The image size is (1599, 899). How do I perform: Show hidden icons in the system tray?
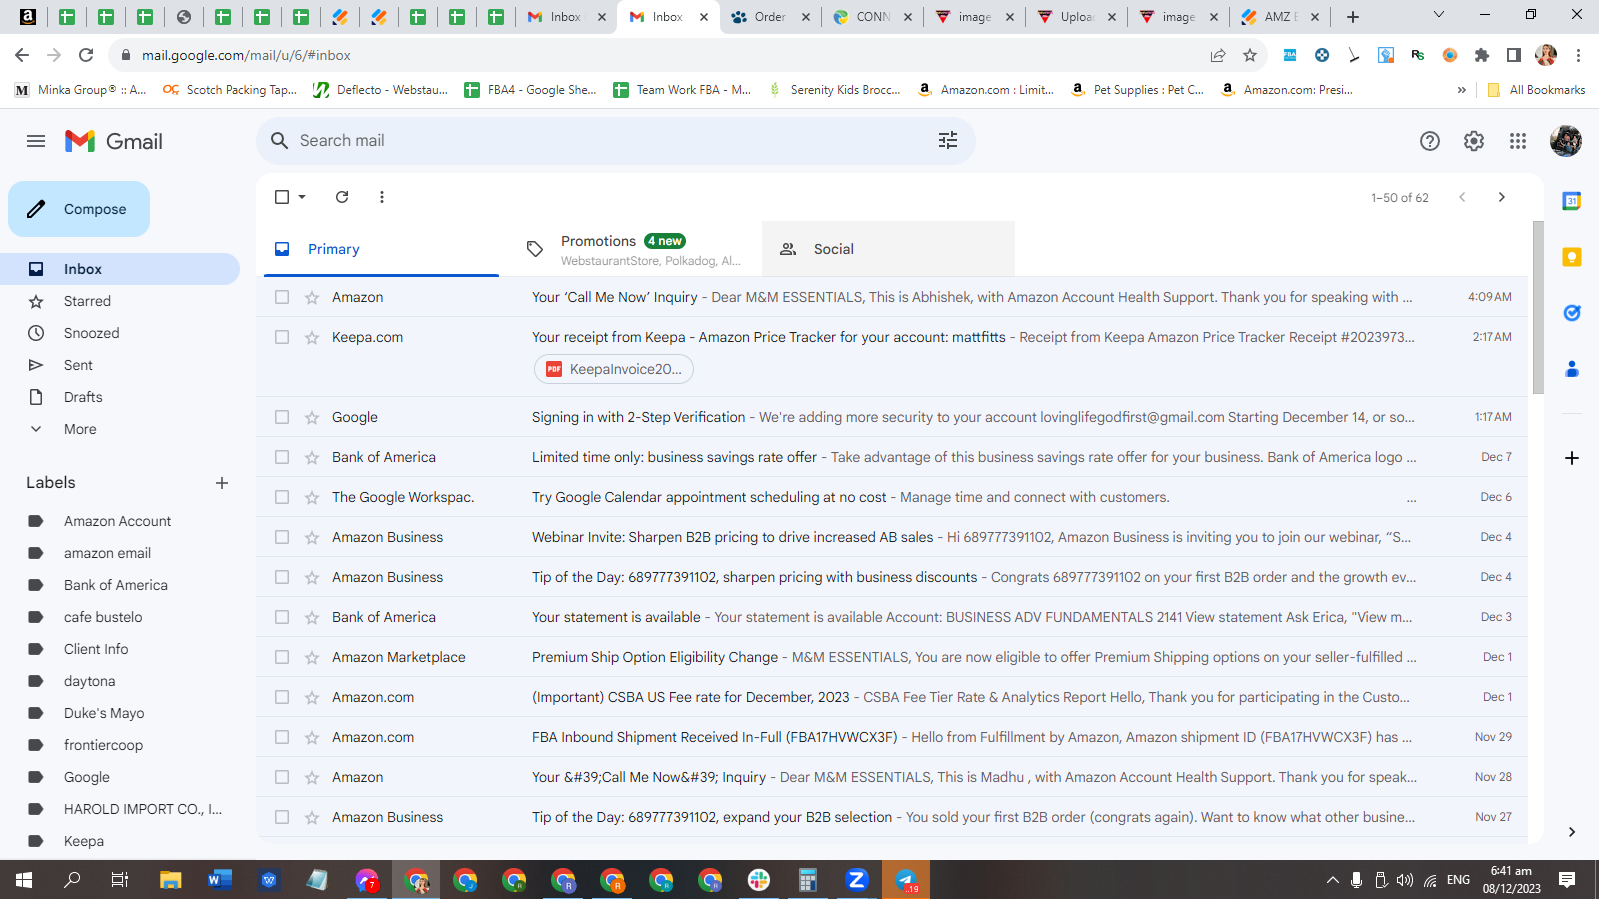(1332, 880)
